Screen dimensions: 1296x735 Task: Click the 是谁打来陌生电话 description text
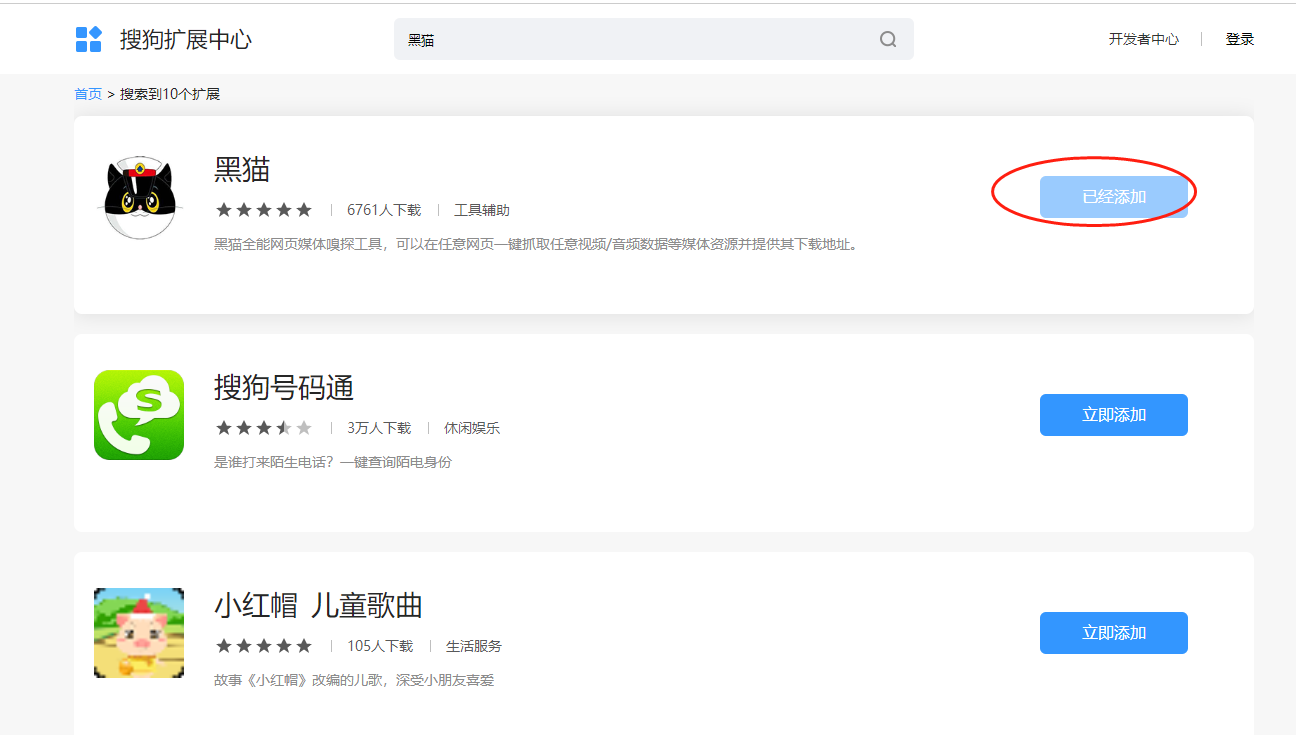(333, 462)
